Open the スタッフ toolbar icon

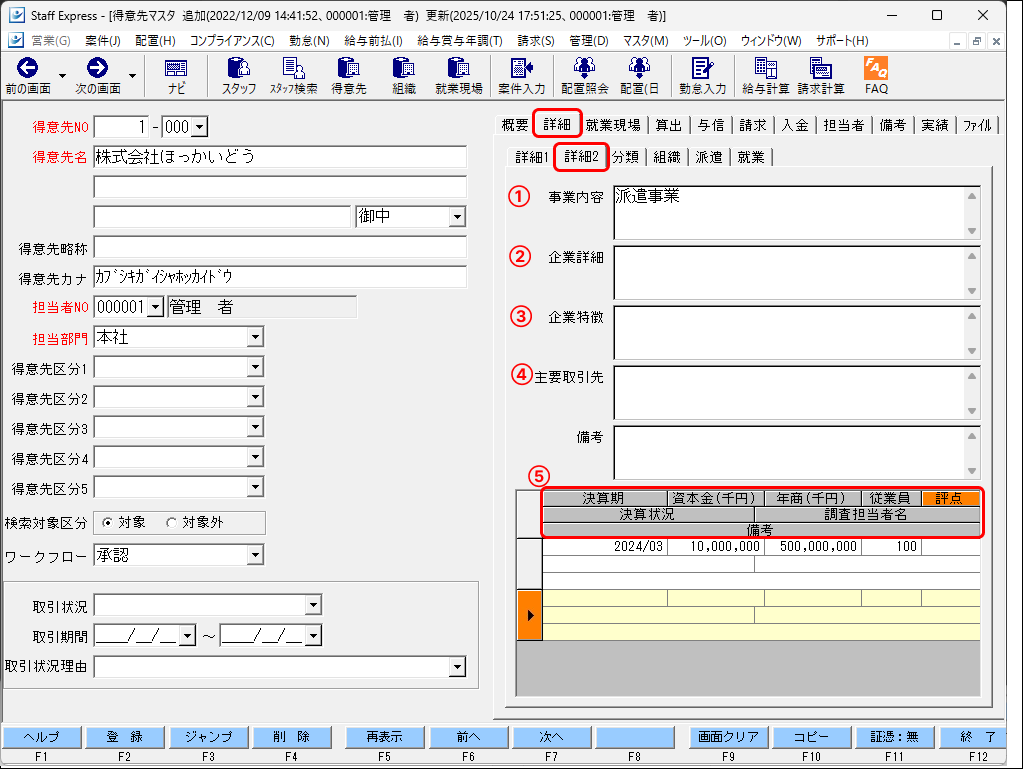pos(239,75)
